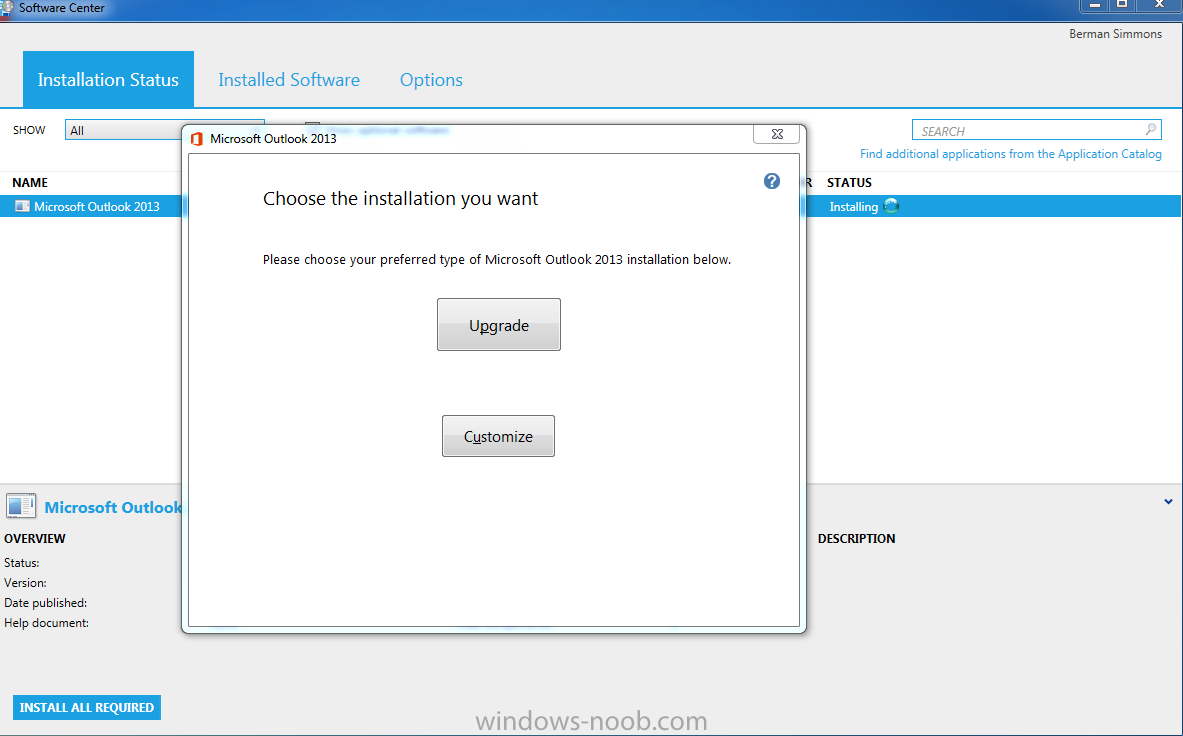Click the spinning Installing status icon

pos(891,206)
